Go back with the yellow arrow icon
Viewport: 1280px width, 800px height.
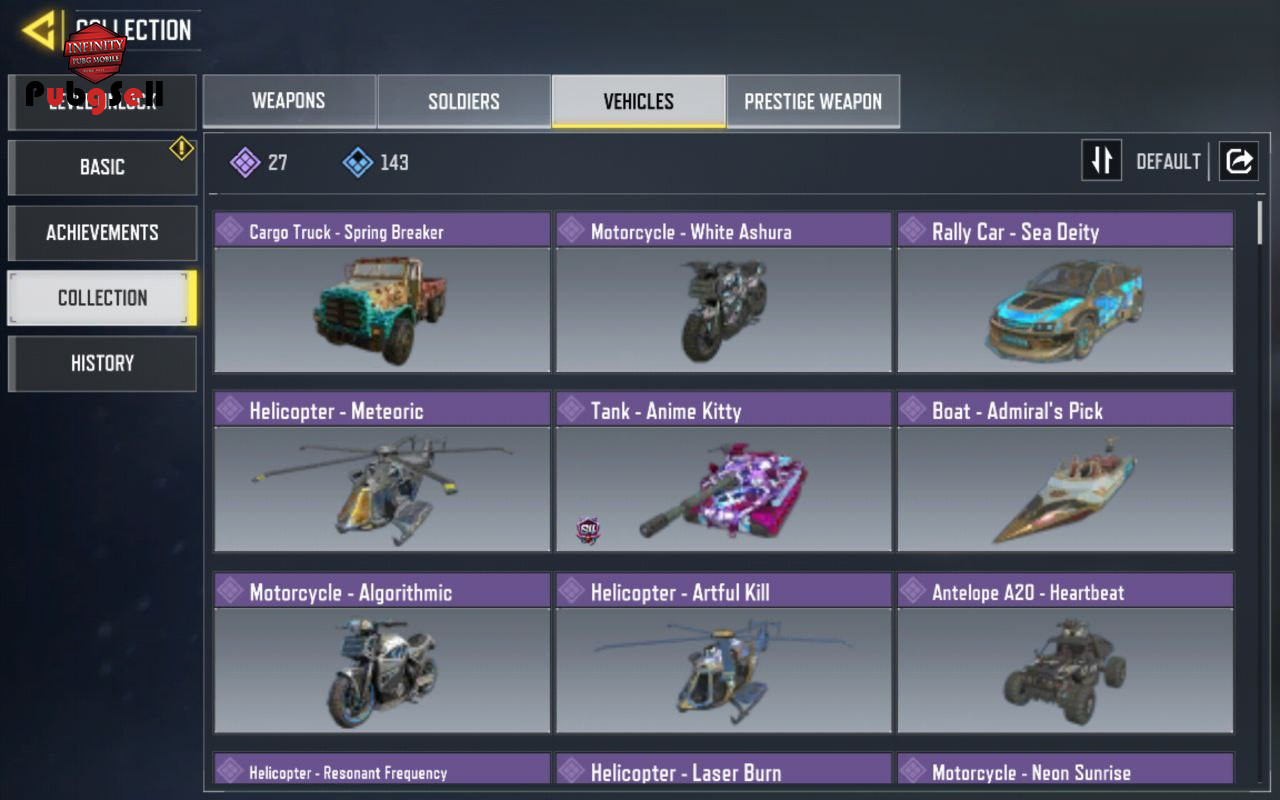click(40, 31)
